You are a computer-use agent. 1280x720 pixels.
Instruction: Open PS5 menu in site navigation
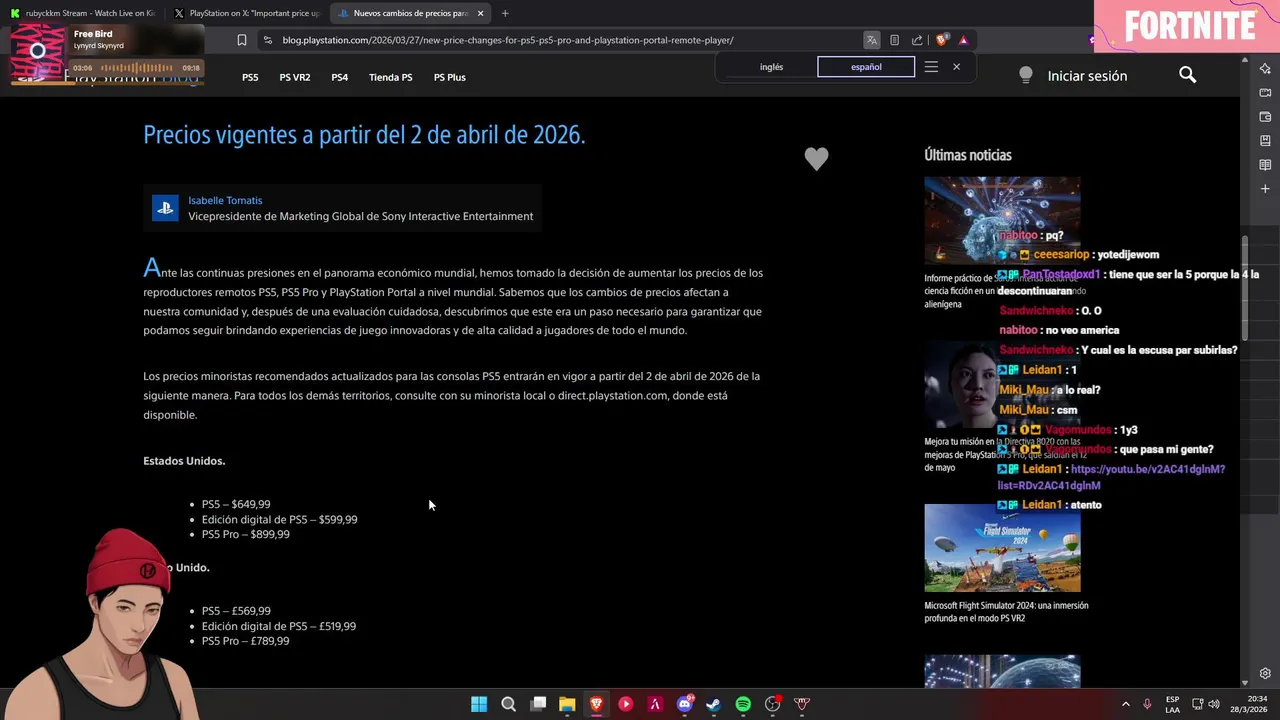coord(250,77)
